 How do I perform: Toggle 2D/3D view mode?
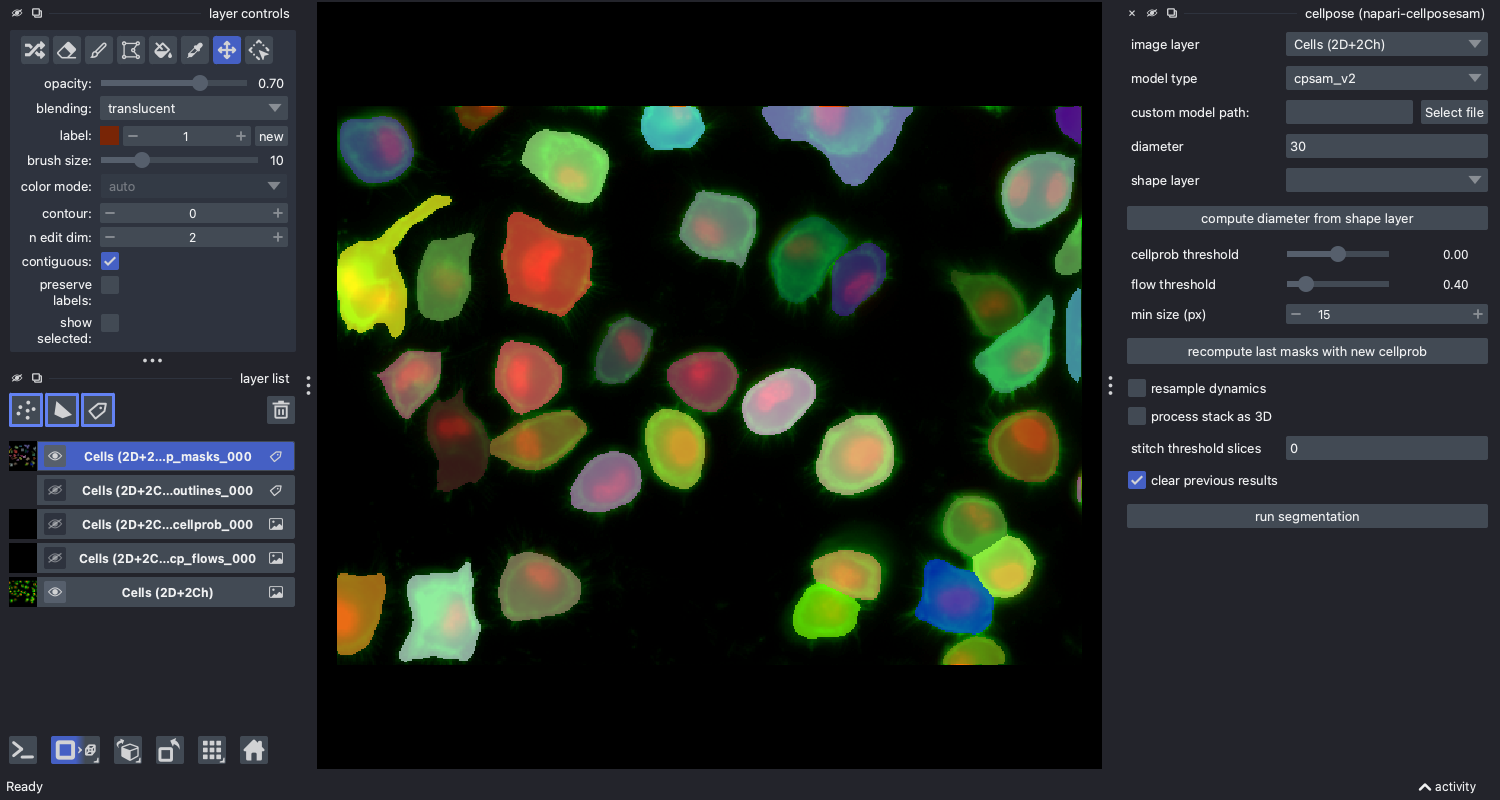tap(75, 750)
